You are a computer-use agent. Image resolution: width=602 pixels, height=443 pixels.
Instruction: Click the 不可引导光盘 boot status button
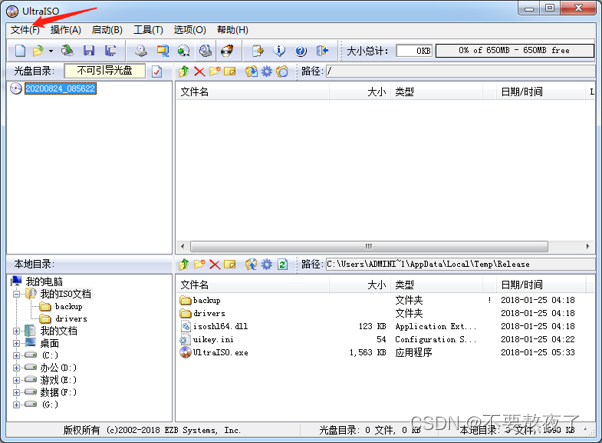point(105,71)
